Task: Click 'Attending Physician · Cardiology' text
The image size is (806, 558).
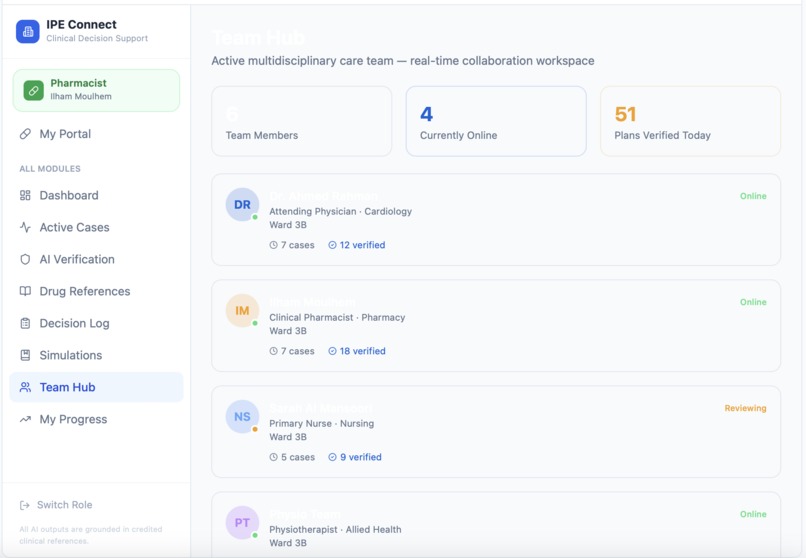Action: coord(340,211)
